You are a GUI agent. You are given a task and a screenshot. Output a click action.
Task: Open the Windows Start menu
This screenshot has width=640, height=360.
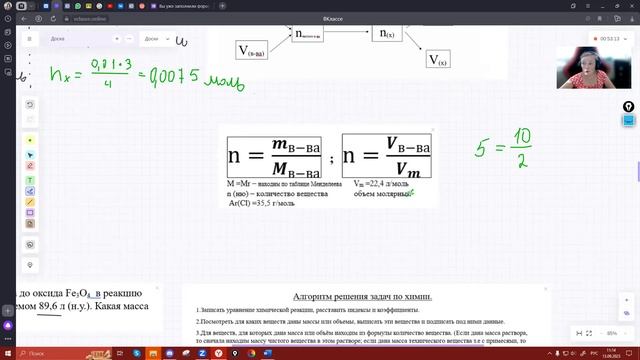[x=8, y=353]
